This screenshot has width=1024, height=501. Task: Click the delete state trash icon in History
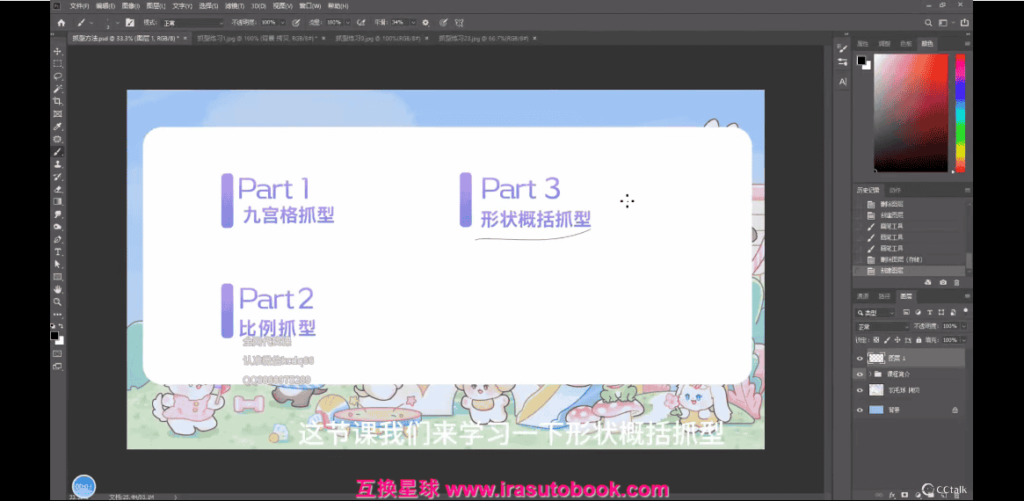[958, 282]
